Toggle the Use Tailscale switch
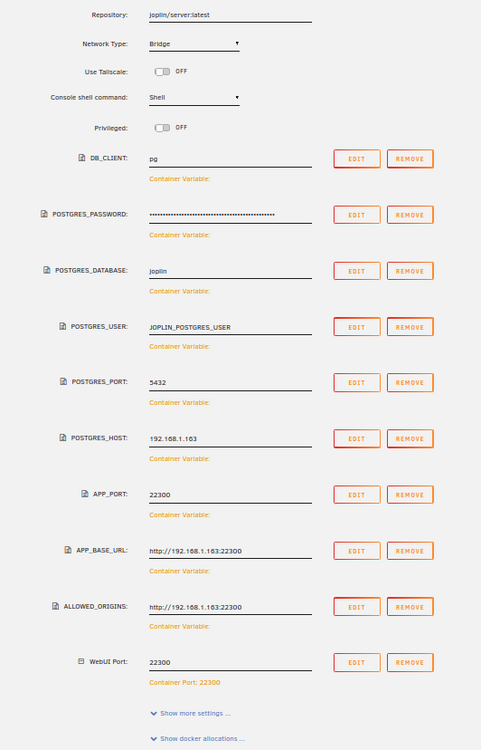This screenshot has height=750, width=481. pyautogui.click(x=162, y=72)
